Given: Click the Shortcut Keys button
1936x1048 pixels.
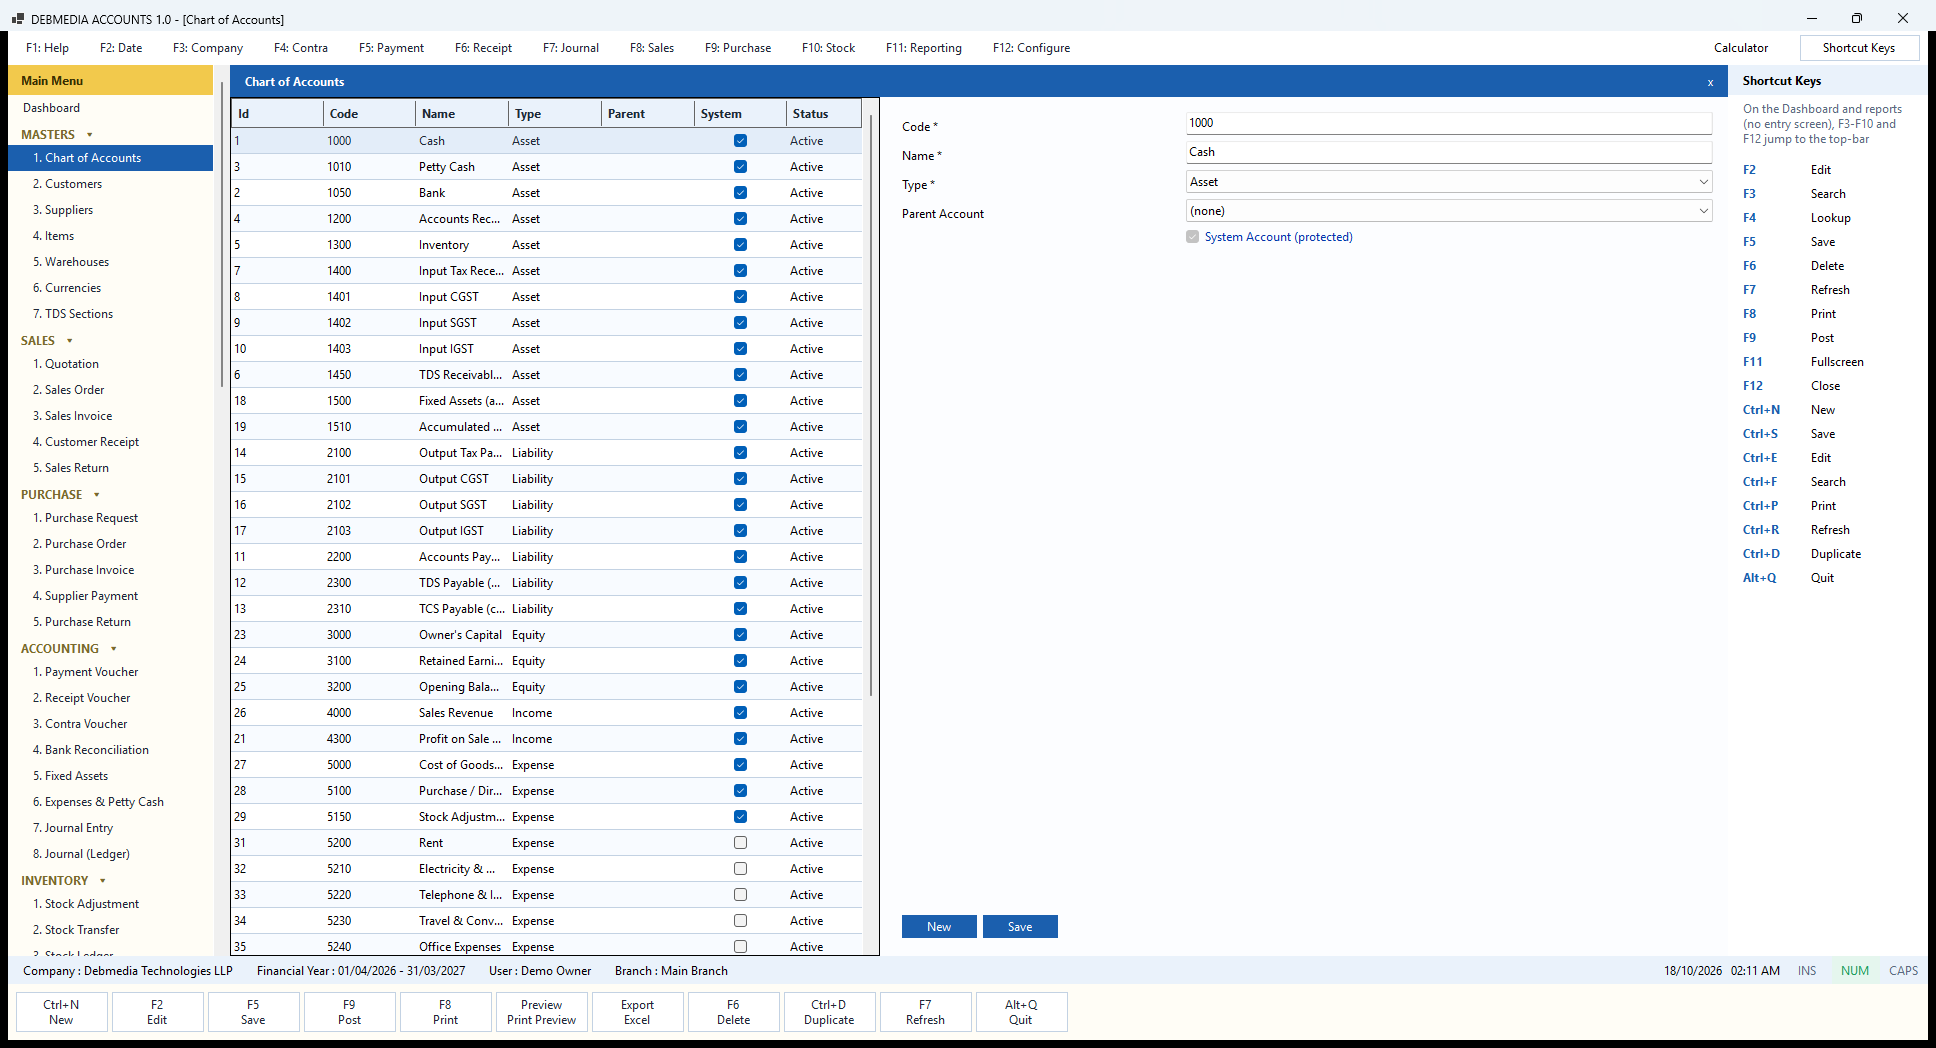Looking at the screenshot, I should pyautogui.click(x=1859, y=48).
